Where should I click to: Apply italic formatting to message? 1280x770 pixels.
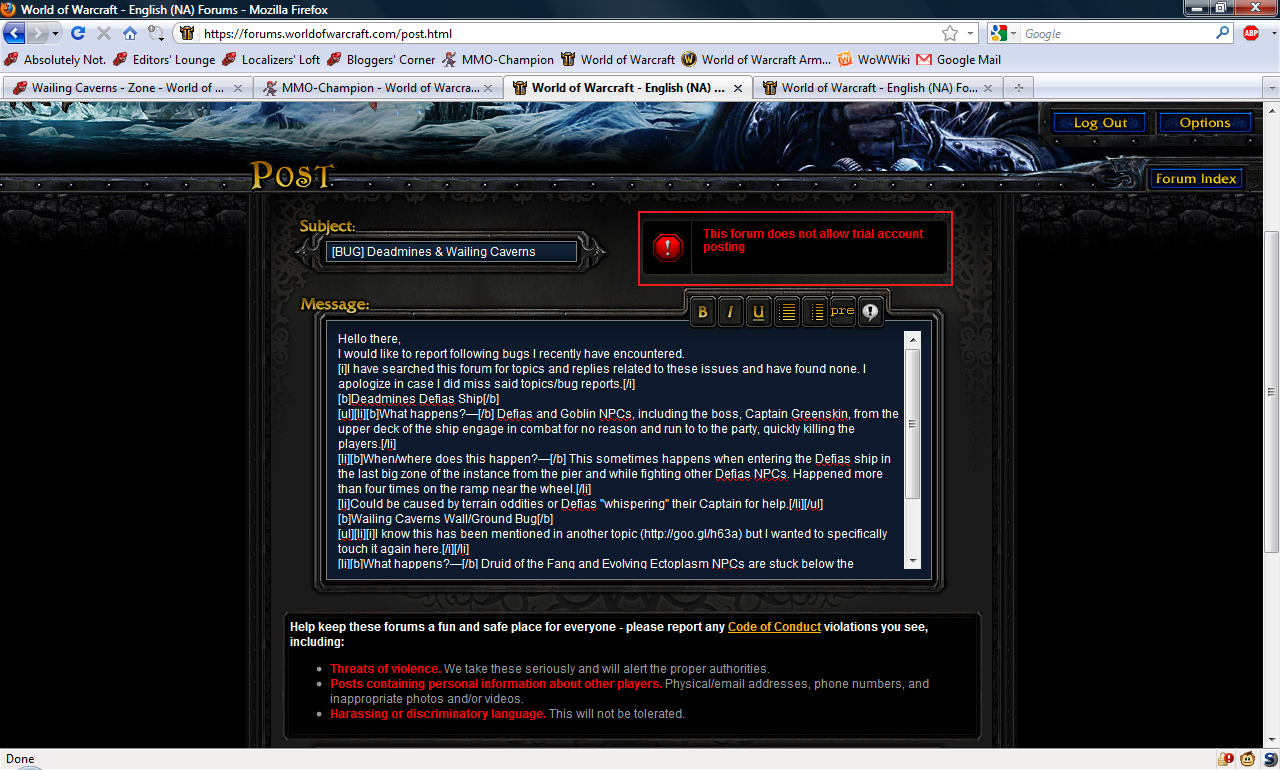730,312
